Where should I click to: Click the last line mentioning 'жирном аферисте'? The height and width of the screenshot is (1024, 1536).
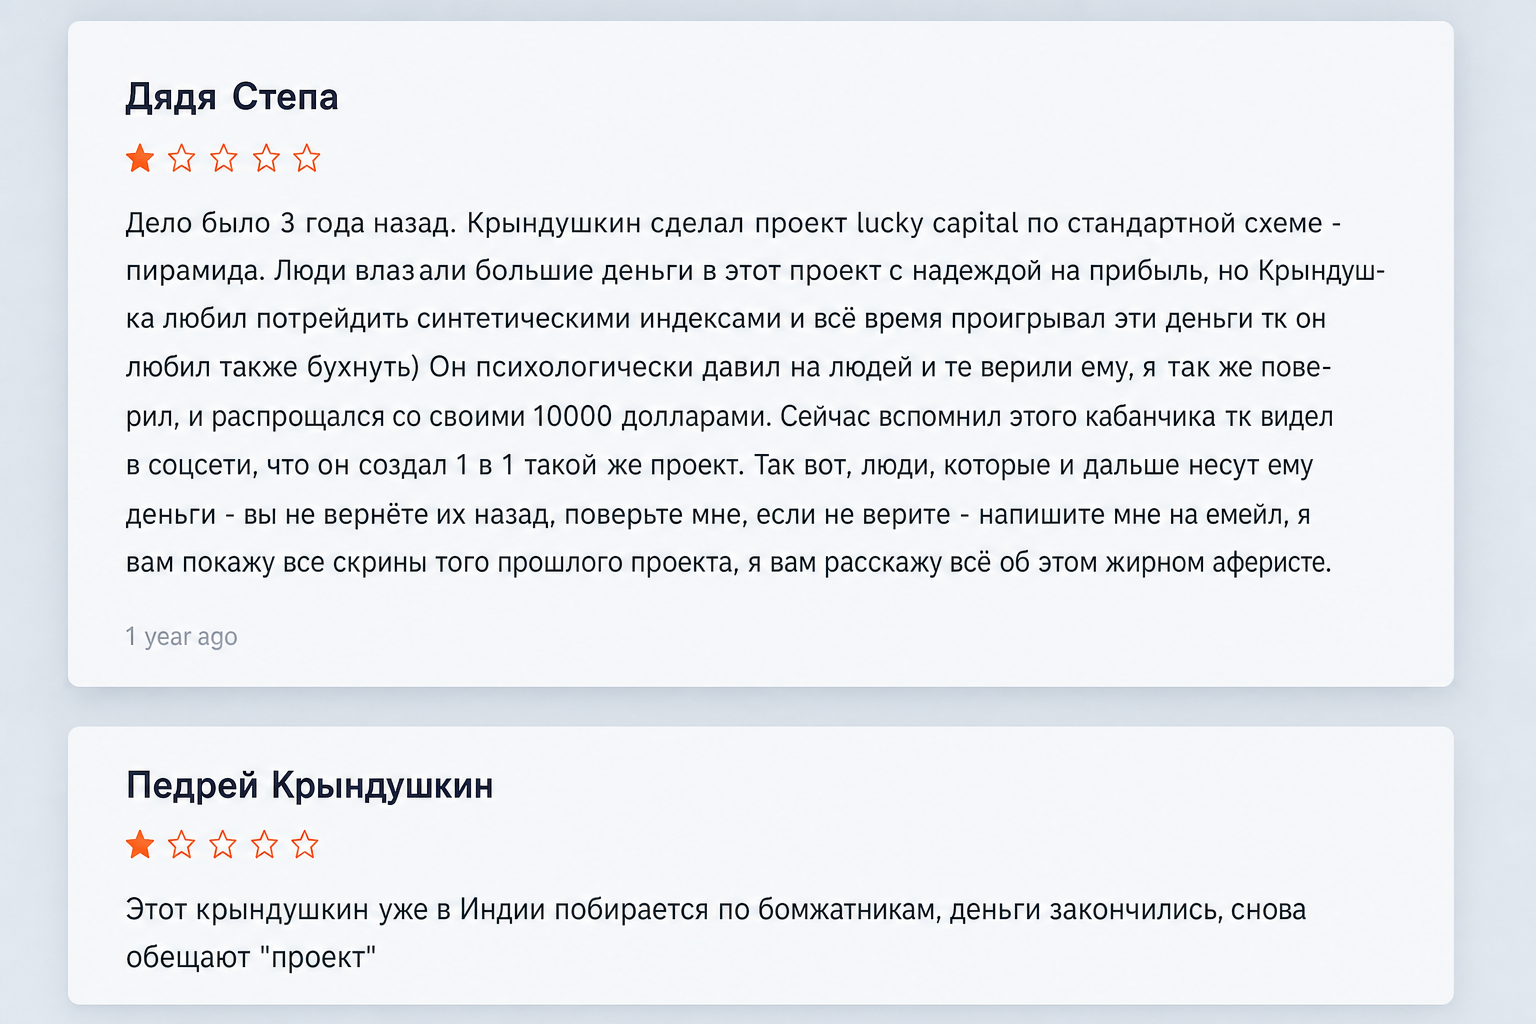[729, 563]
